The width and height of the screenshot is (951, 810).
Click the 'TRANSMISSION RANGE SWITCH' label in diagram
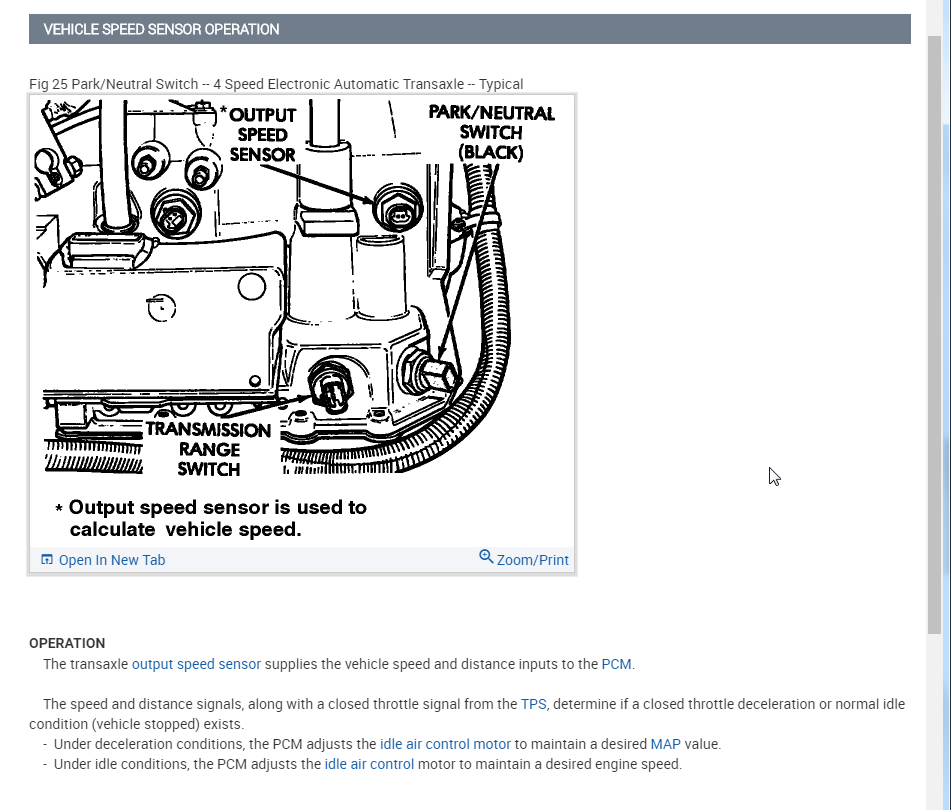tap(209, 449)
